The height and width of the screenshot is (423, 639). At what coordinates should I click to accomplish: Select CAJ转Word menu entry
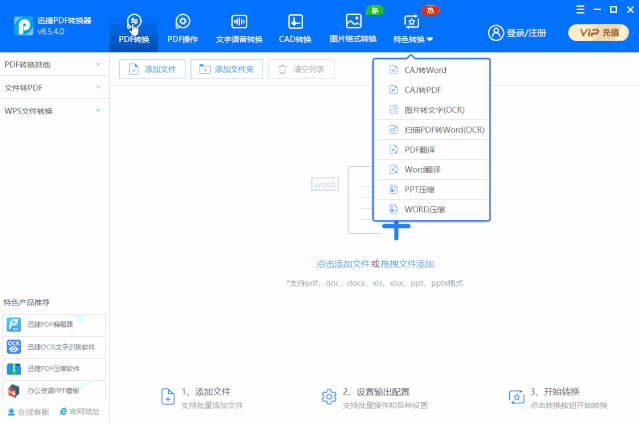432,70
